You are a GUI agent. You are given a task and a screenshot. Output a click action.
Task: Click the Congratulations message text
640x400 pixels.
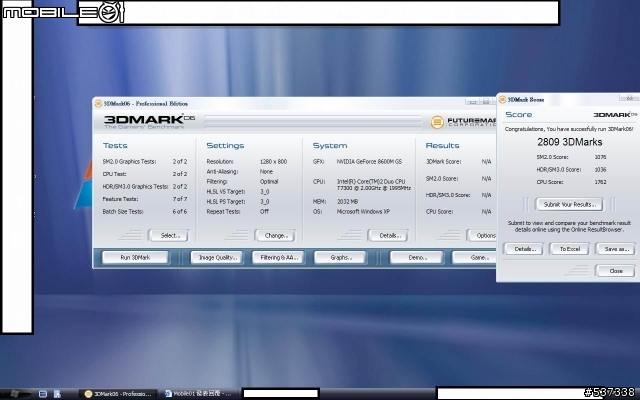click(569, 129)
